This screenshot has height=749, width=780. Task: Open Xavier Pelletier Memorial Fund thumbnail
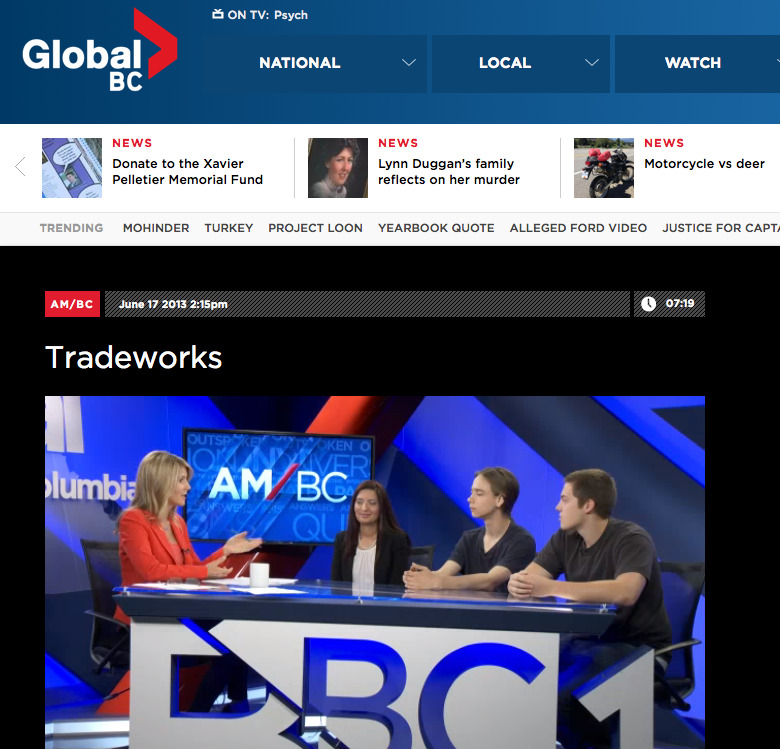[x=72, y=168]
